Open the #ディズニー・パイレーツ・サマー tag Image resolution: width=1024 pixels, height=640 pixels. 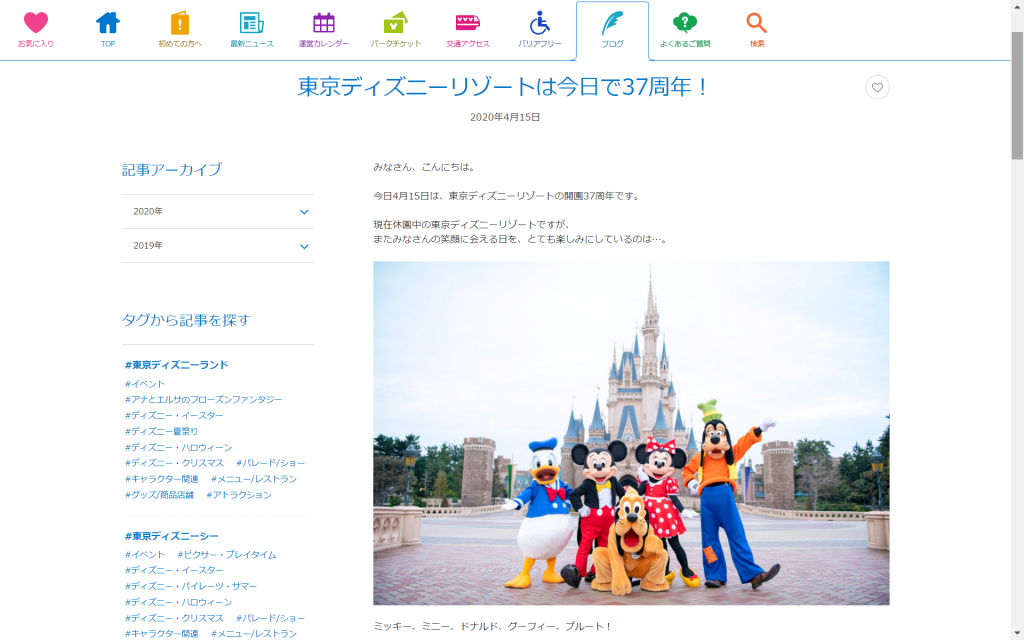pyautogui.click(x=191, y=586)
